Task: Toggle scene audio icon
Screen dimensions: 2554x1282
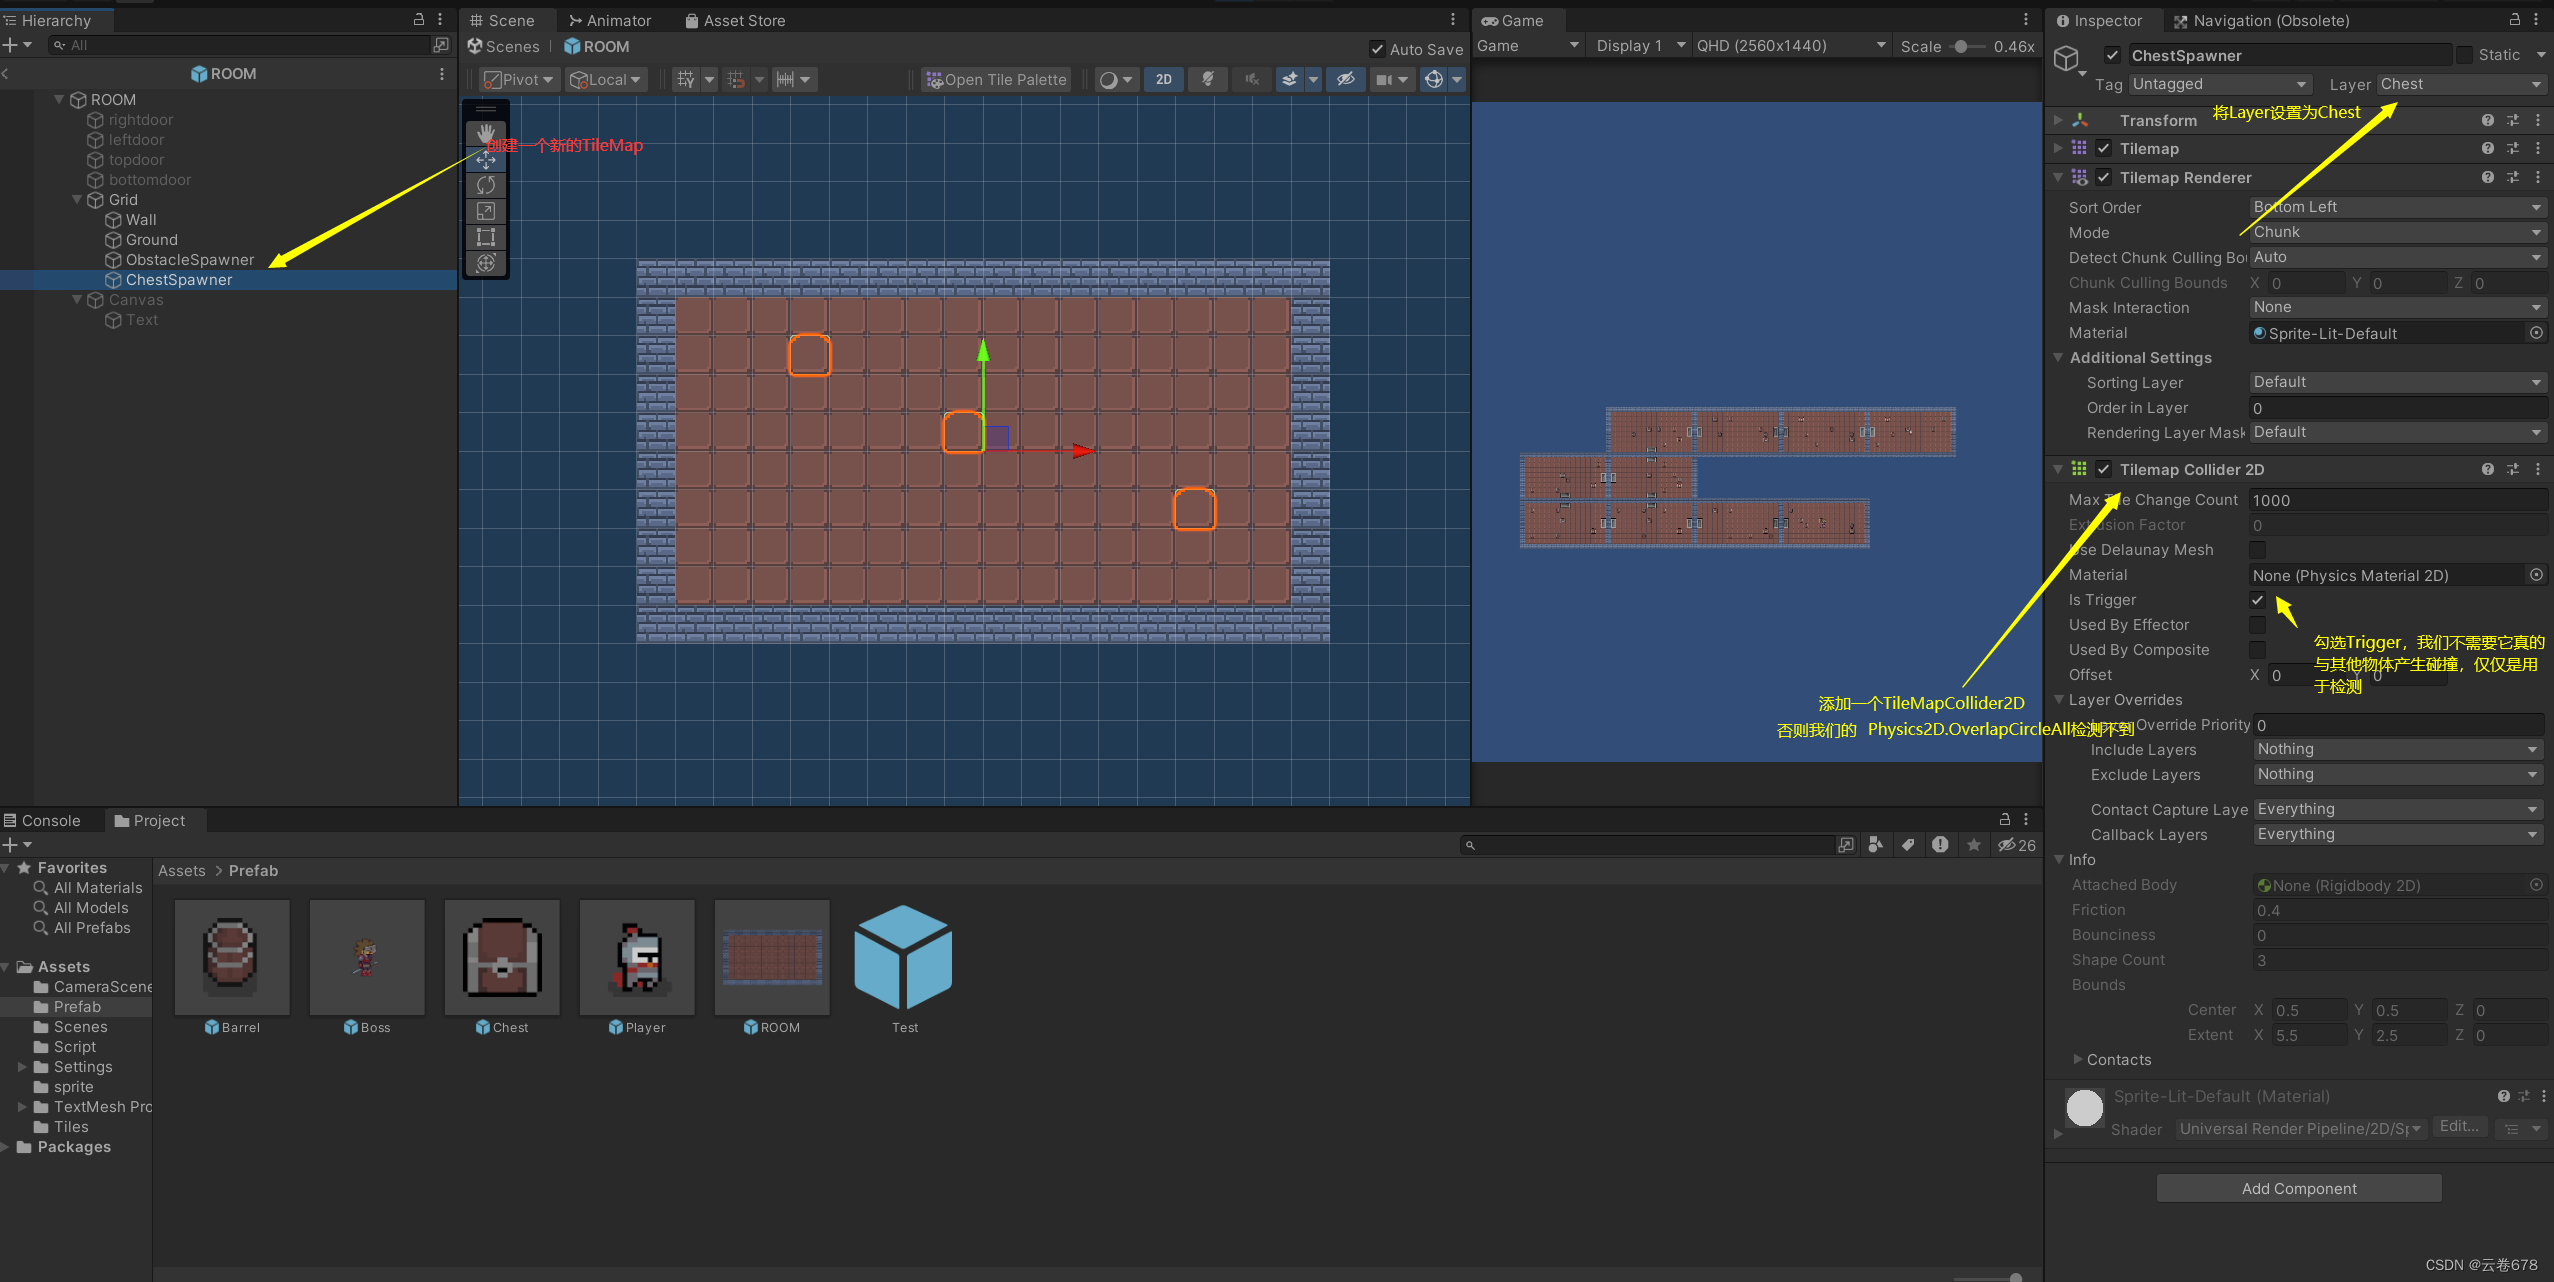Action: pyautogui.click(x=1249, y=79)
